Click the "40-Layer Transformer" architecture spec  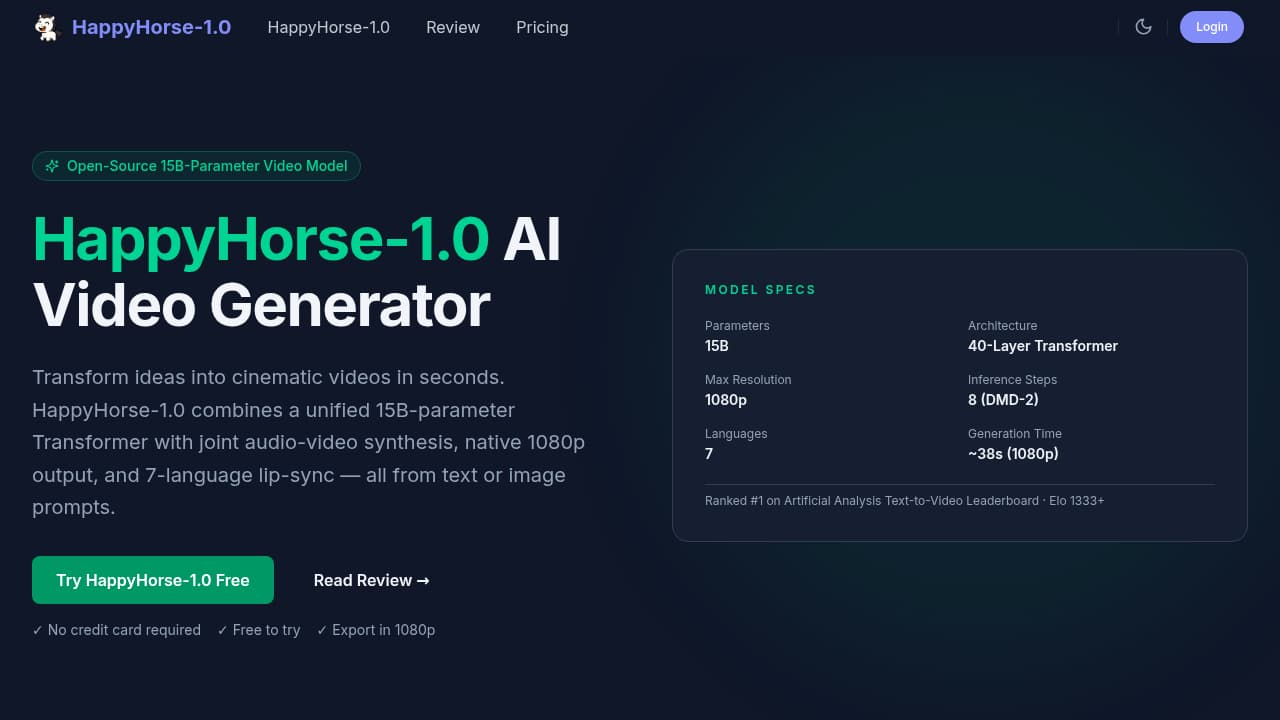[1043, 346]
